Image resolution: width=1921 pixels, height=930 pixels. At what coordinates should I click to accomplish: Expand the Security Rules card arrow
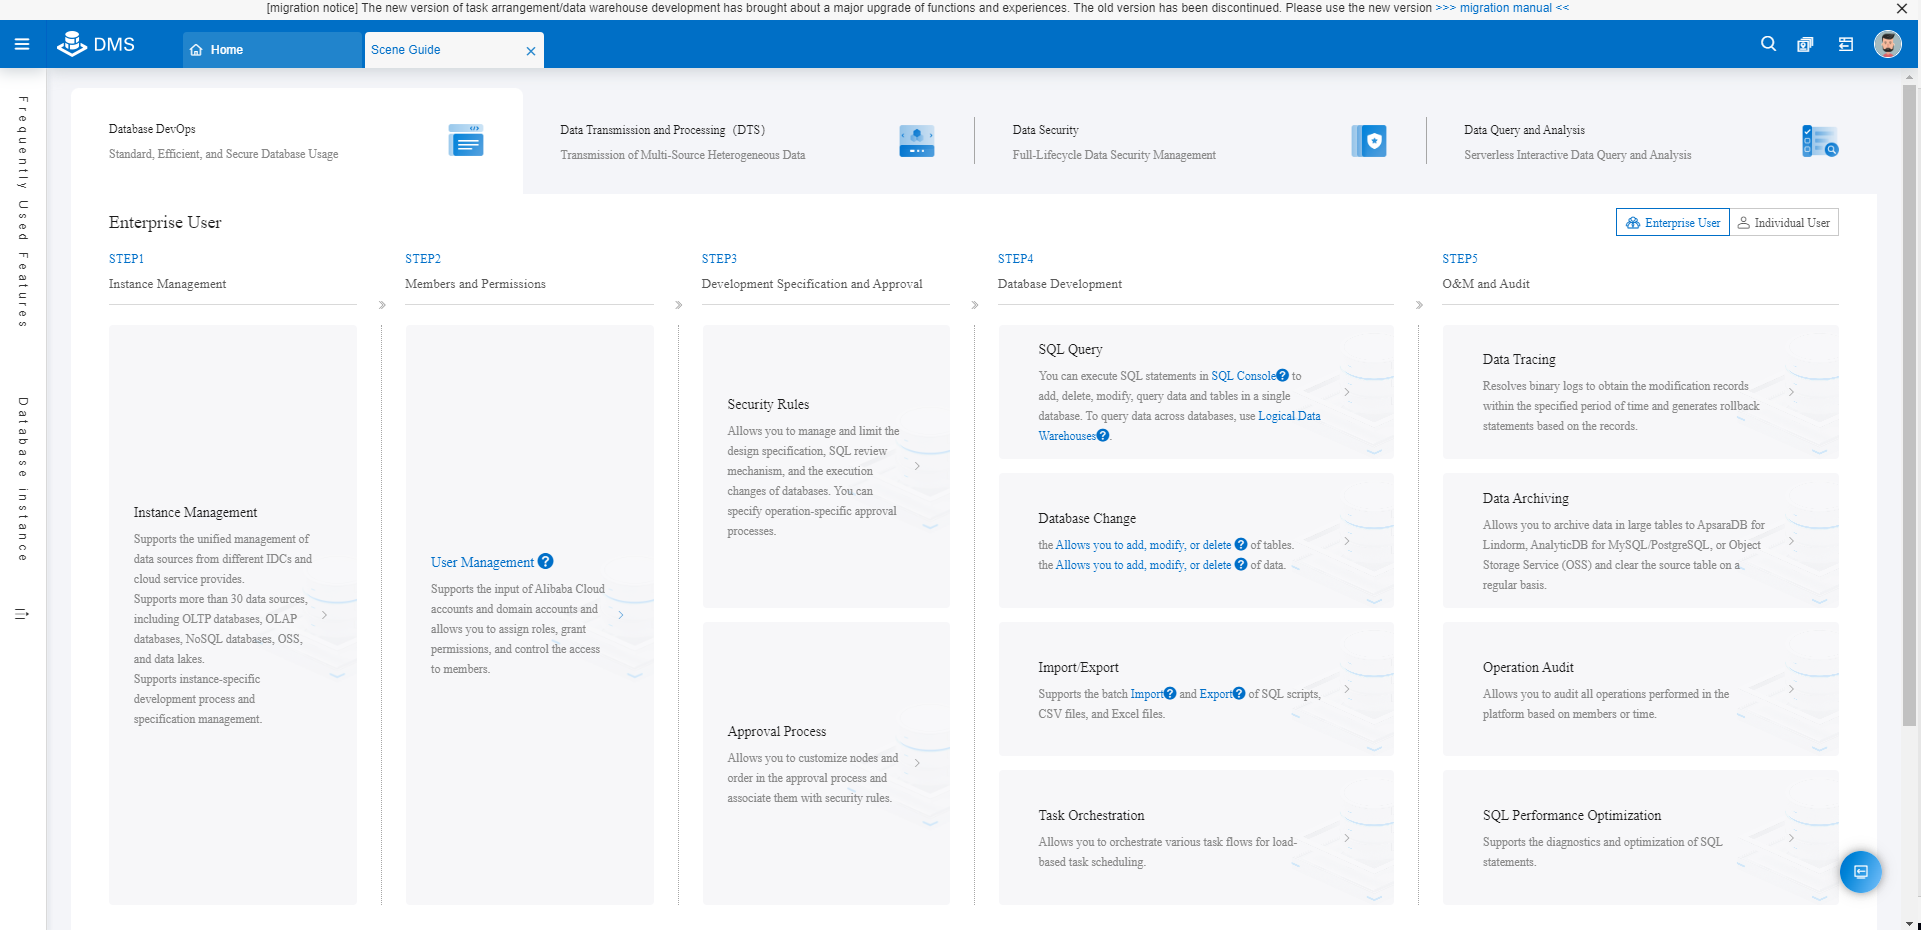coord(917,466)
